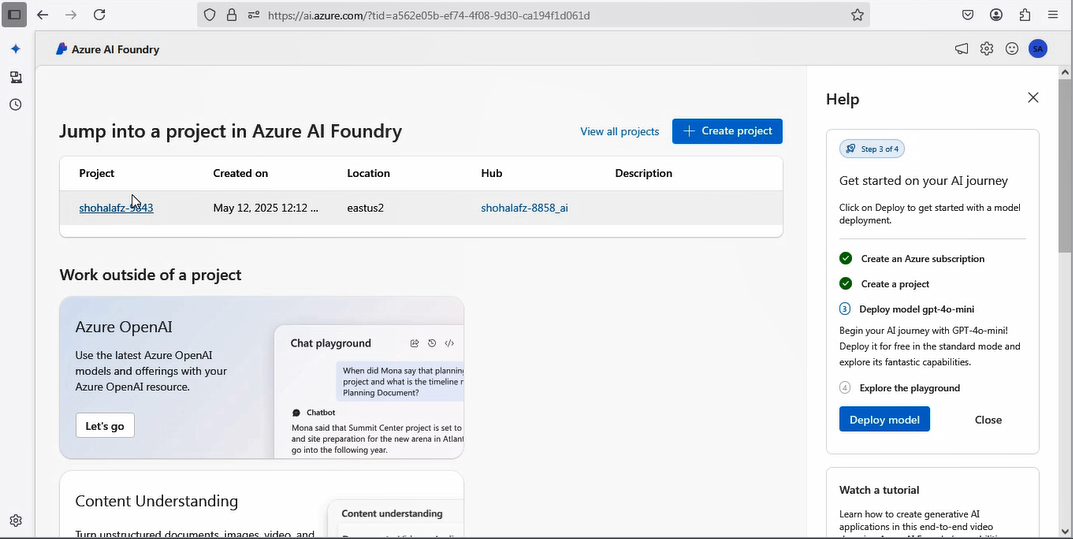Open the Firefox account icon
Screen dimensions: 1073x539
pos(996,14)
